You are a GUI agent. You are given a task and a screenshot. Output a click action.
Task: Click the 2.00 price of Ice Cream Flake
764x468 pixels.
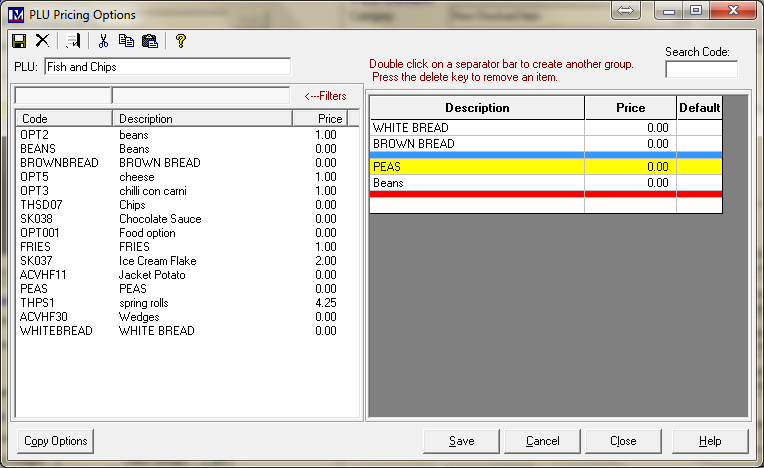tap(325, 261)
